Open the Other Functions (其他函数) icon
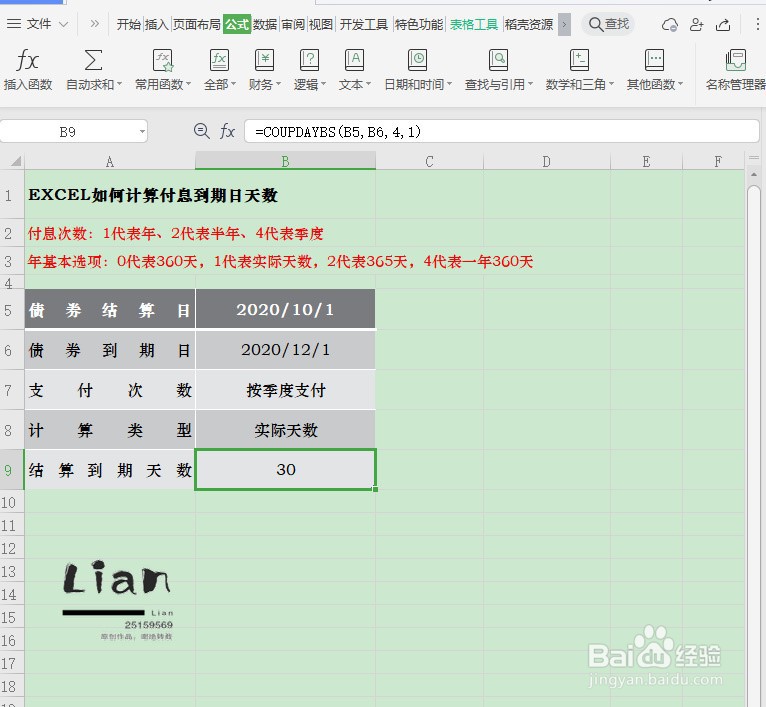This screenshot has height=707, width=766. [x=654, y=61]
